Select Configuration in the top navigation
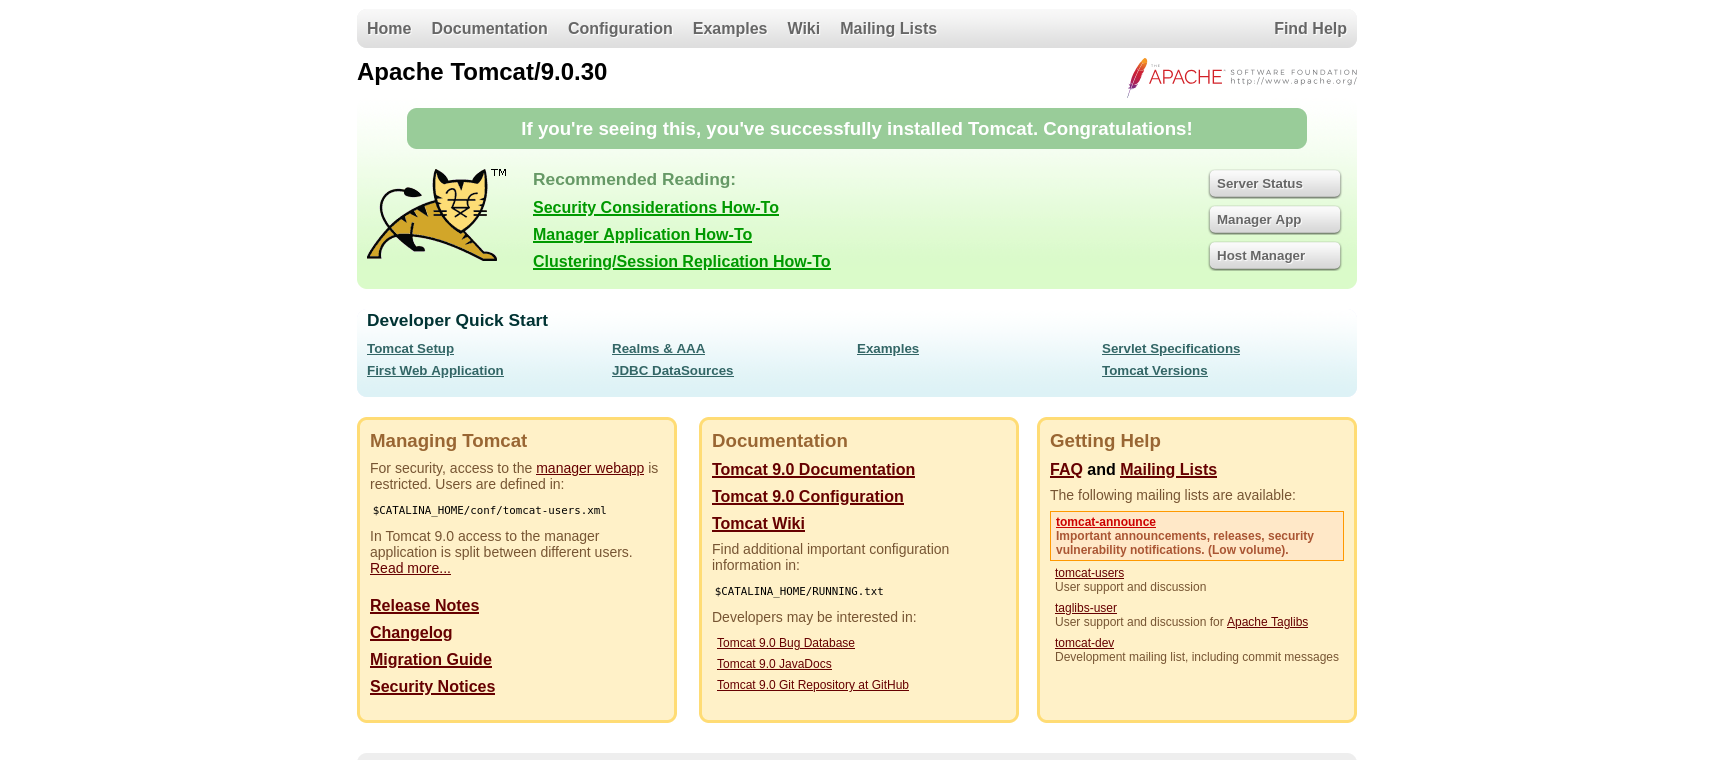Image resolution: width=1710 pixels, height=760 pixels. (620, 29)
